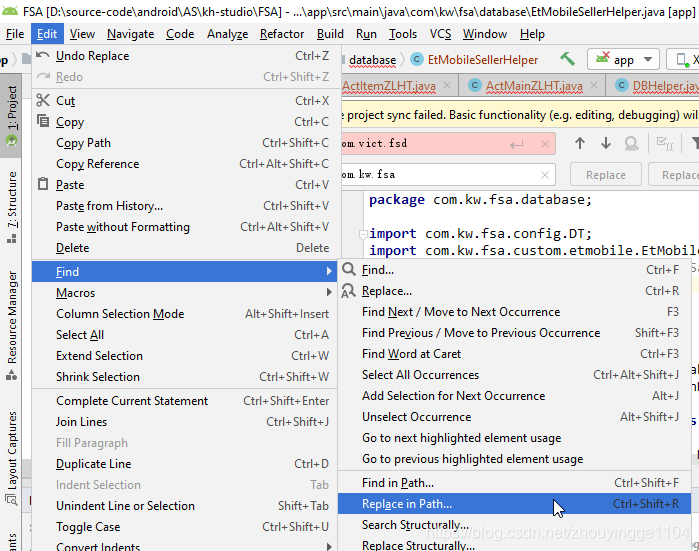699x551 pixels.
Task: Open the Window menu
Action: [485, 34]
